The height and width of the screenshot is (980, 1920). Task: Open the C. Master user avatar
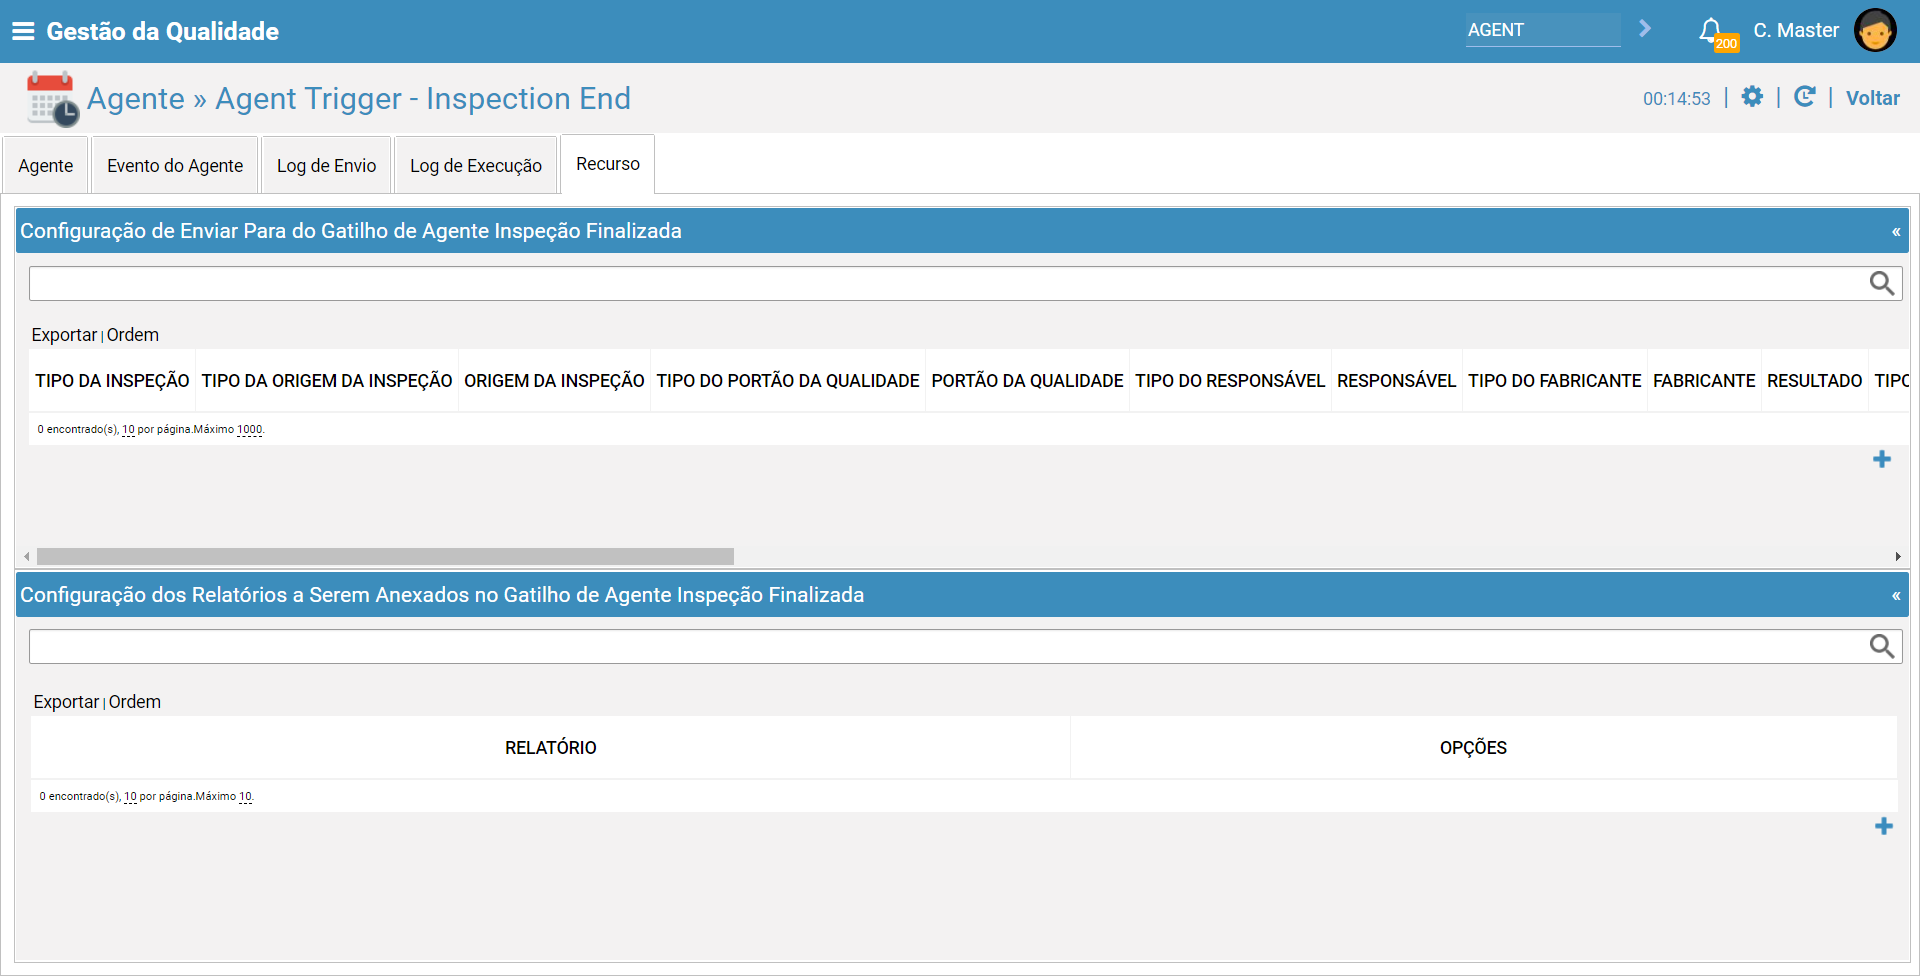click(1875, 30)
